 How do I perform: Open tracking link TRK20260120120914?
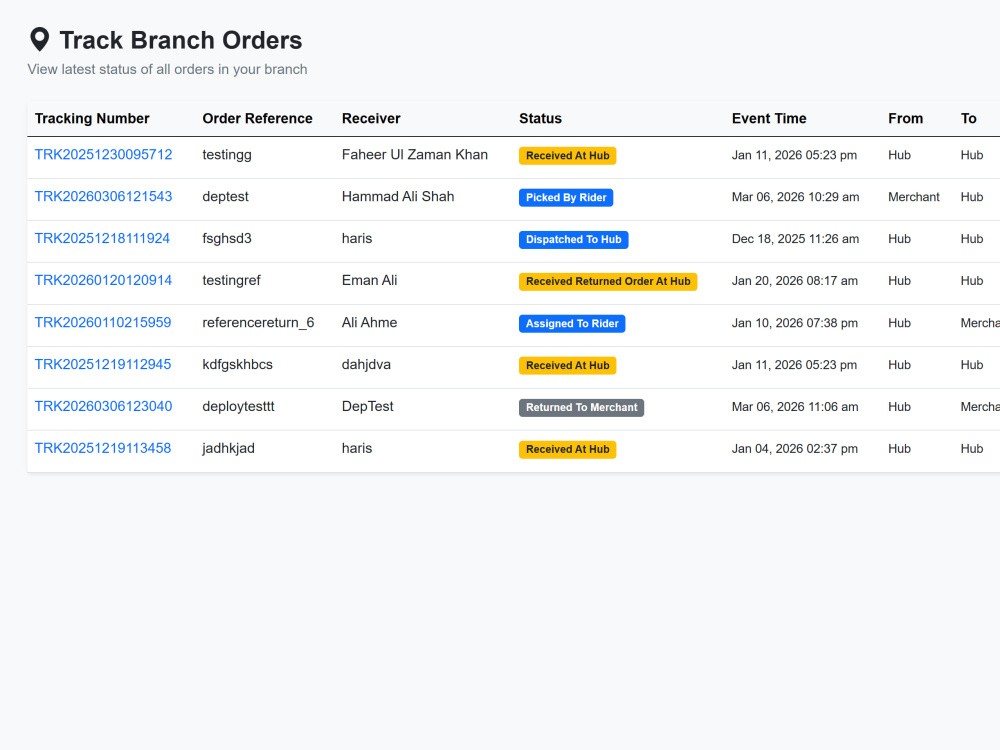pos(103,281)
